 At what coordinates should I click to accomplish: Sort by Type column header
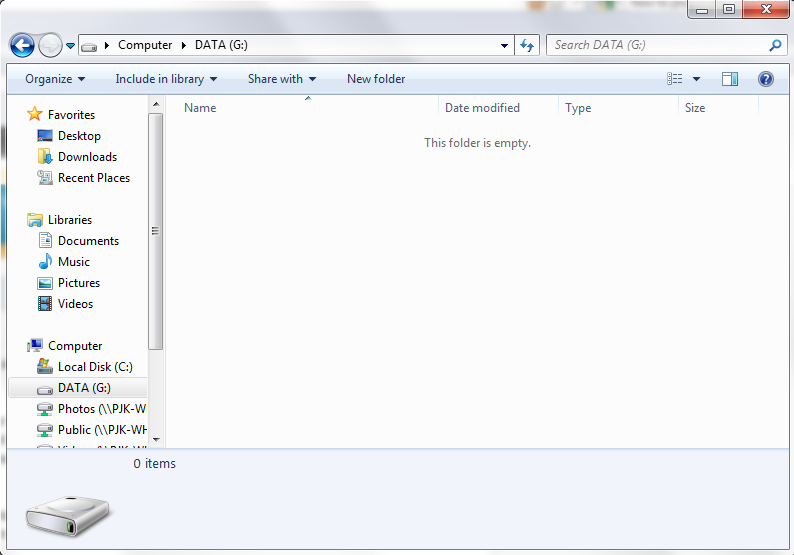(x=578, y=108)
